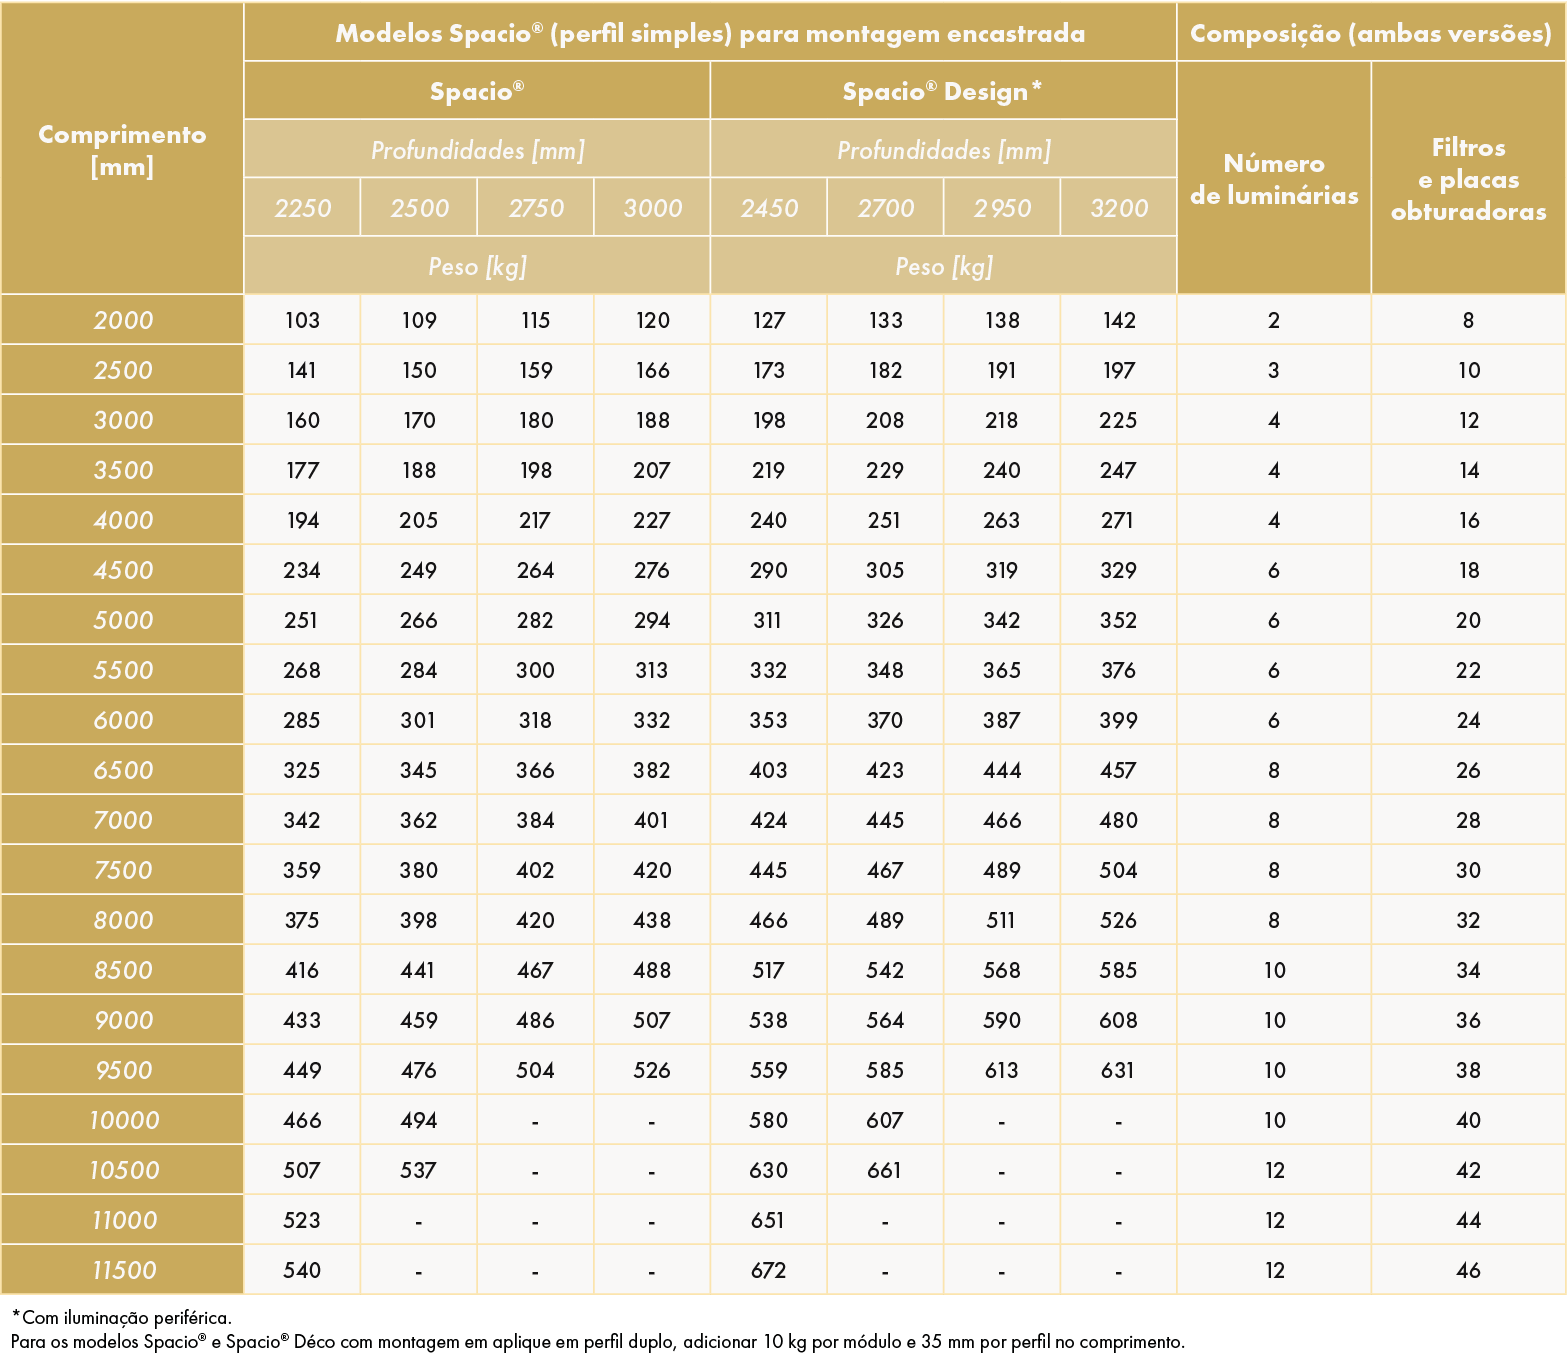Select the Spacio® Design* header cell
The image size is (1567, 1362).
tap(943, 91)
